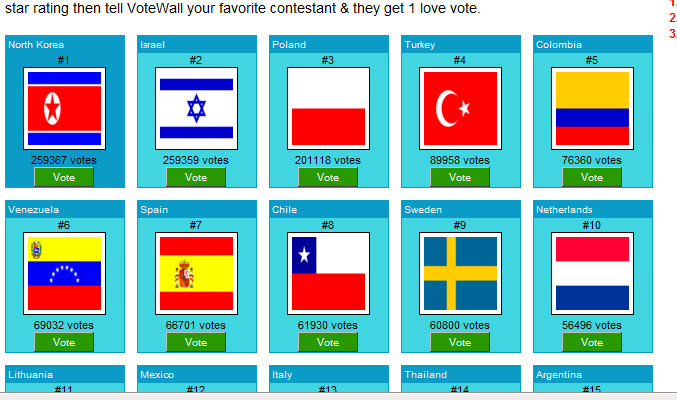Vote for Turkey

(460, 177)
